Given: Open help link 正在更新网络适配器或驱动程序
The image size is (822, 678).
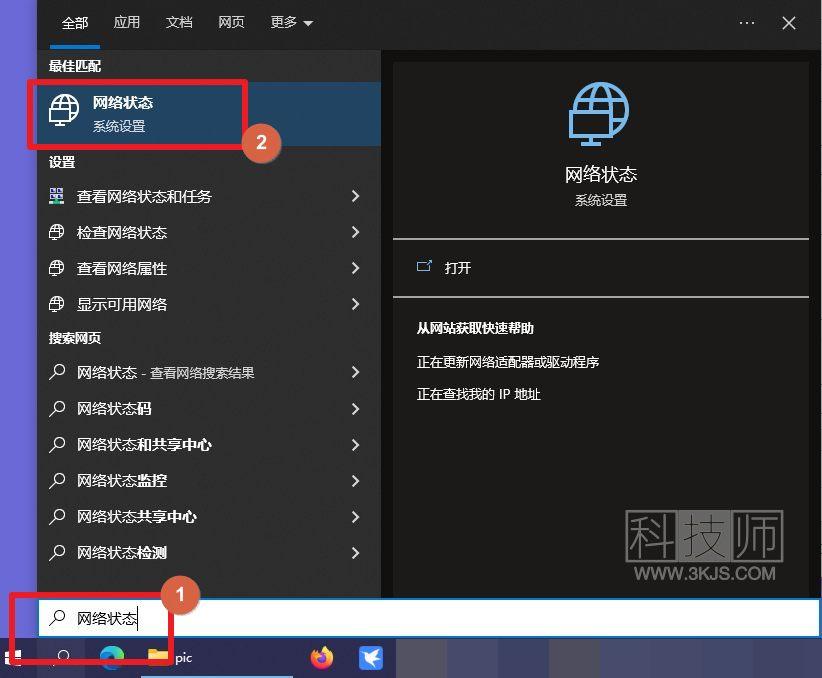Looking at the screenshot, I should coord(507,362).
